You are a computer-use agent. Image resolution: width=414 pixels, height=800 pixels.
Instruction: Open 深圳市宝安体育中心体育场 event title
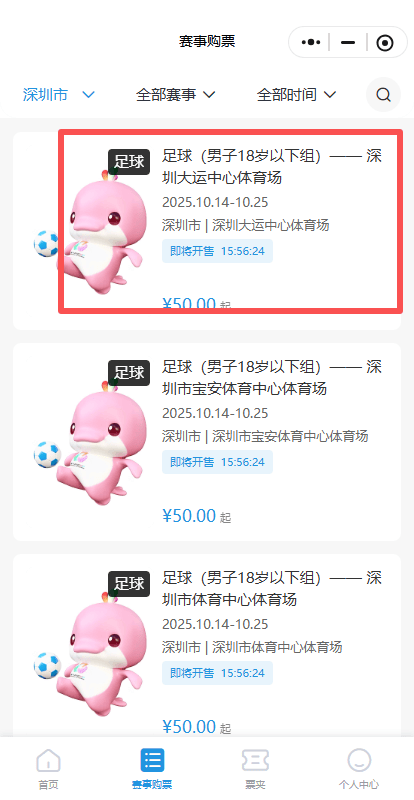pos(272,378)
